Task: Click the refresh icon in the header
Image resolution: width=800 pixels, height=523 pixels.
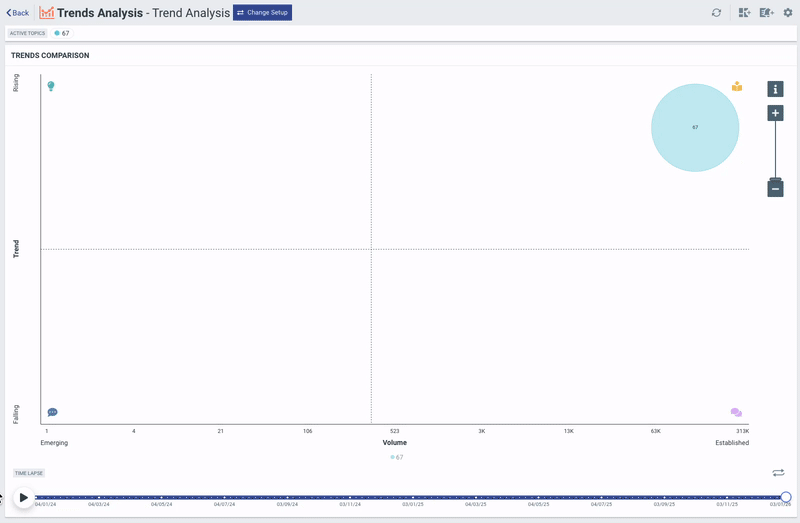Action: click(716, 13)
